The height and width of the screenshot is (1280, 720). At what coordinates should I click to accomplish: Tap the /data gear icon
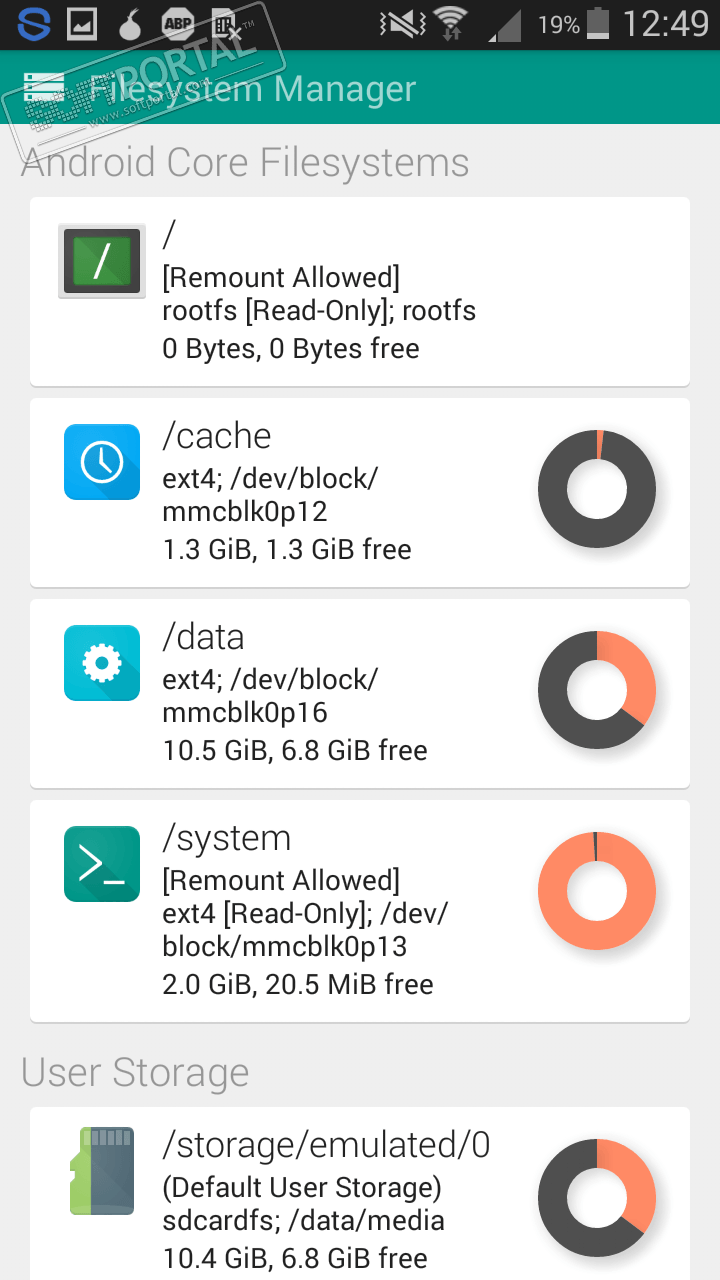point(101,662)
